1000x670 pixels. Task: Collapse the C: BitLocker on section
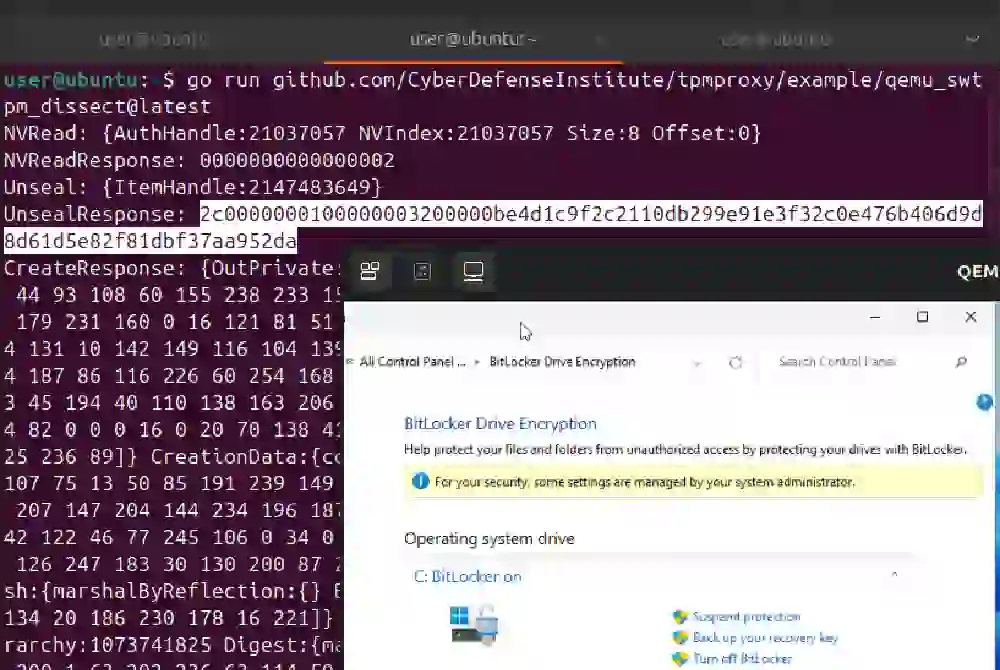click(x=894, y=575)
